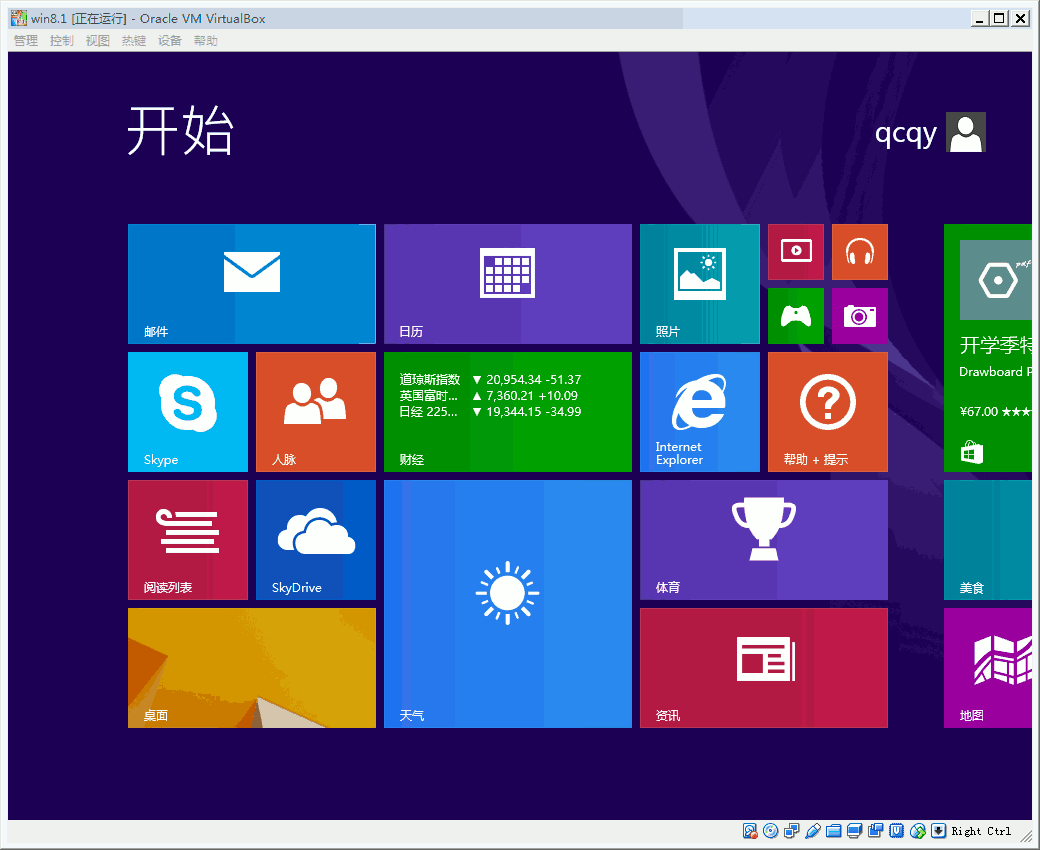Open the 设备 menu in VirtualBox

(x=170, y=40)
